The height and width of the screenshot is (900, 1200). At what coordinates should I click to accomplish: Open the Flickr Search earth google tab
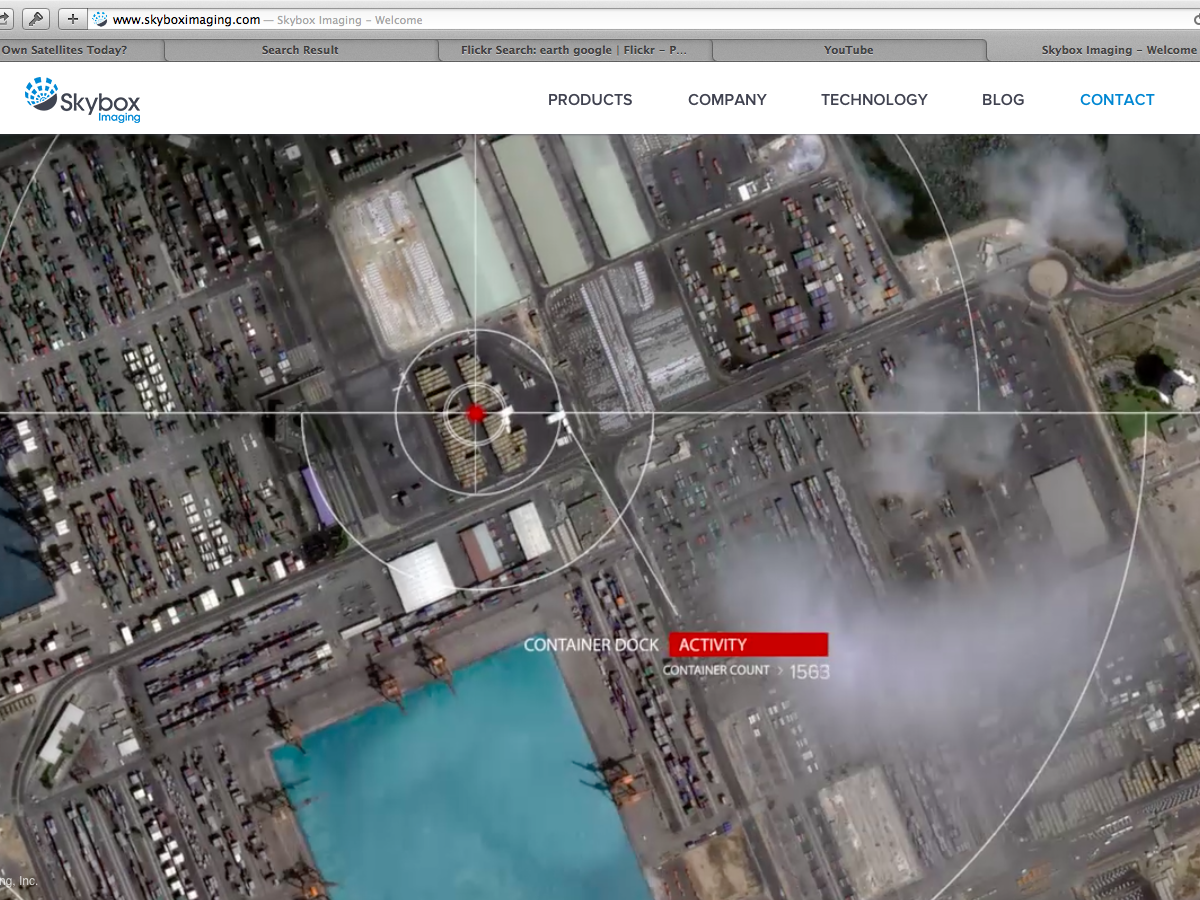[x=575, y=49]
